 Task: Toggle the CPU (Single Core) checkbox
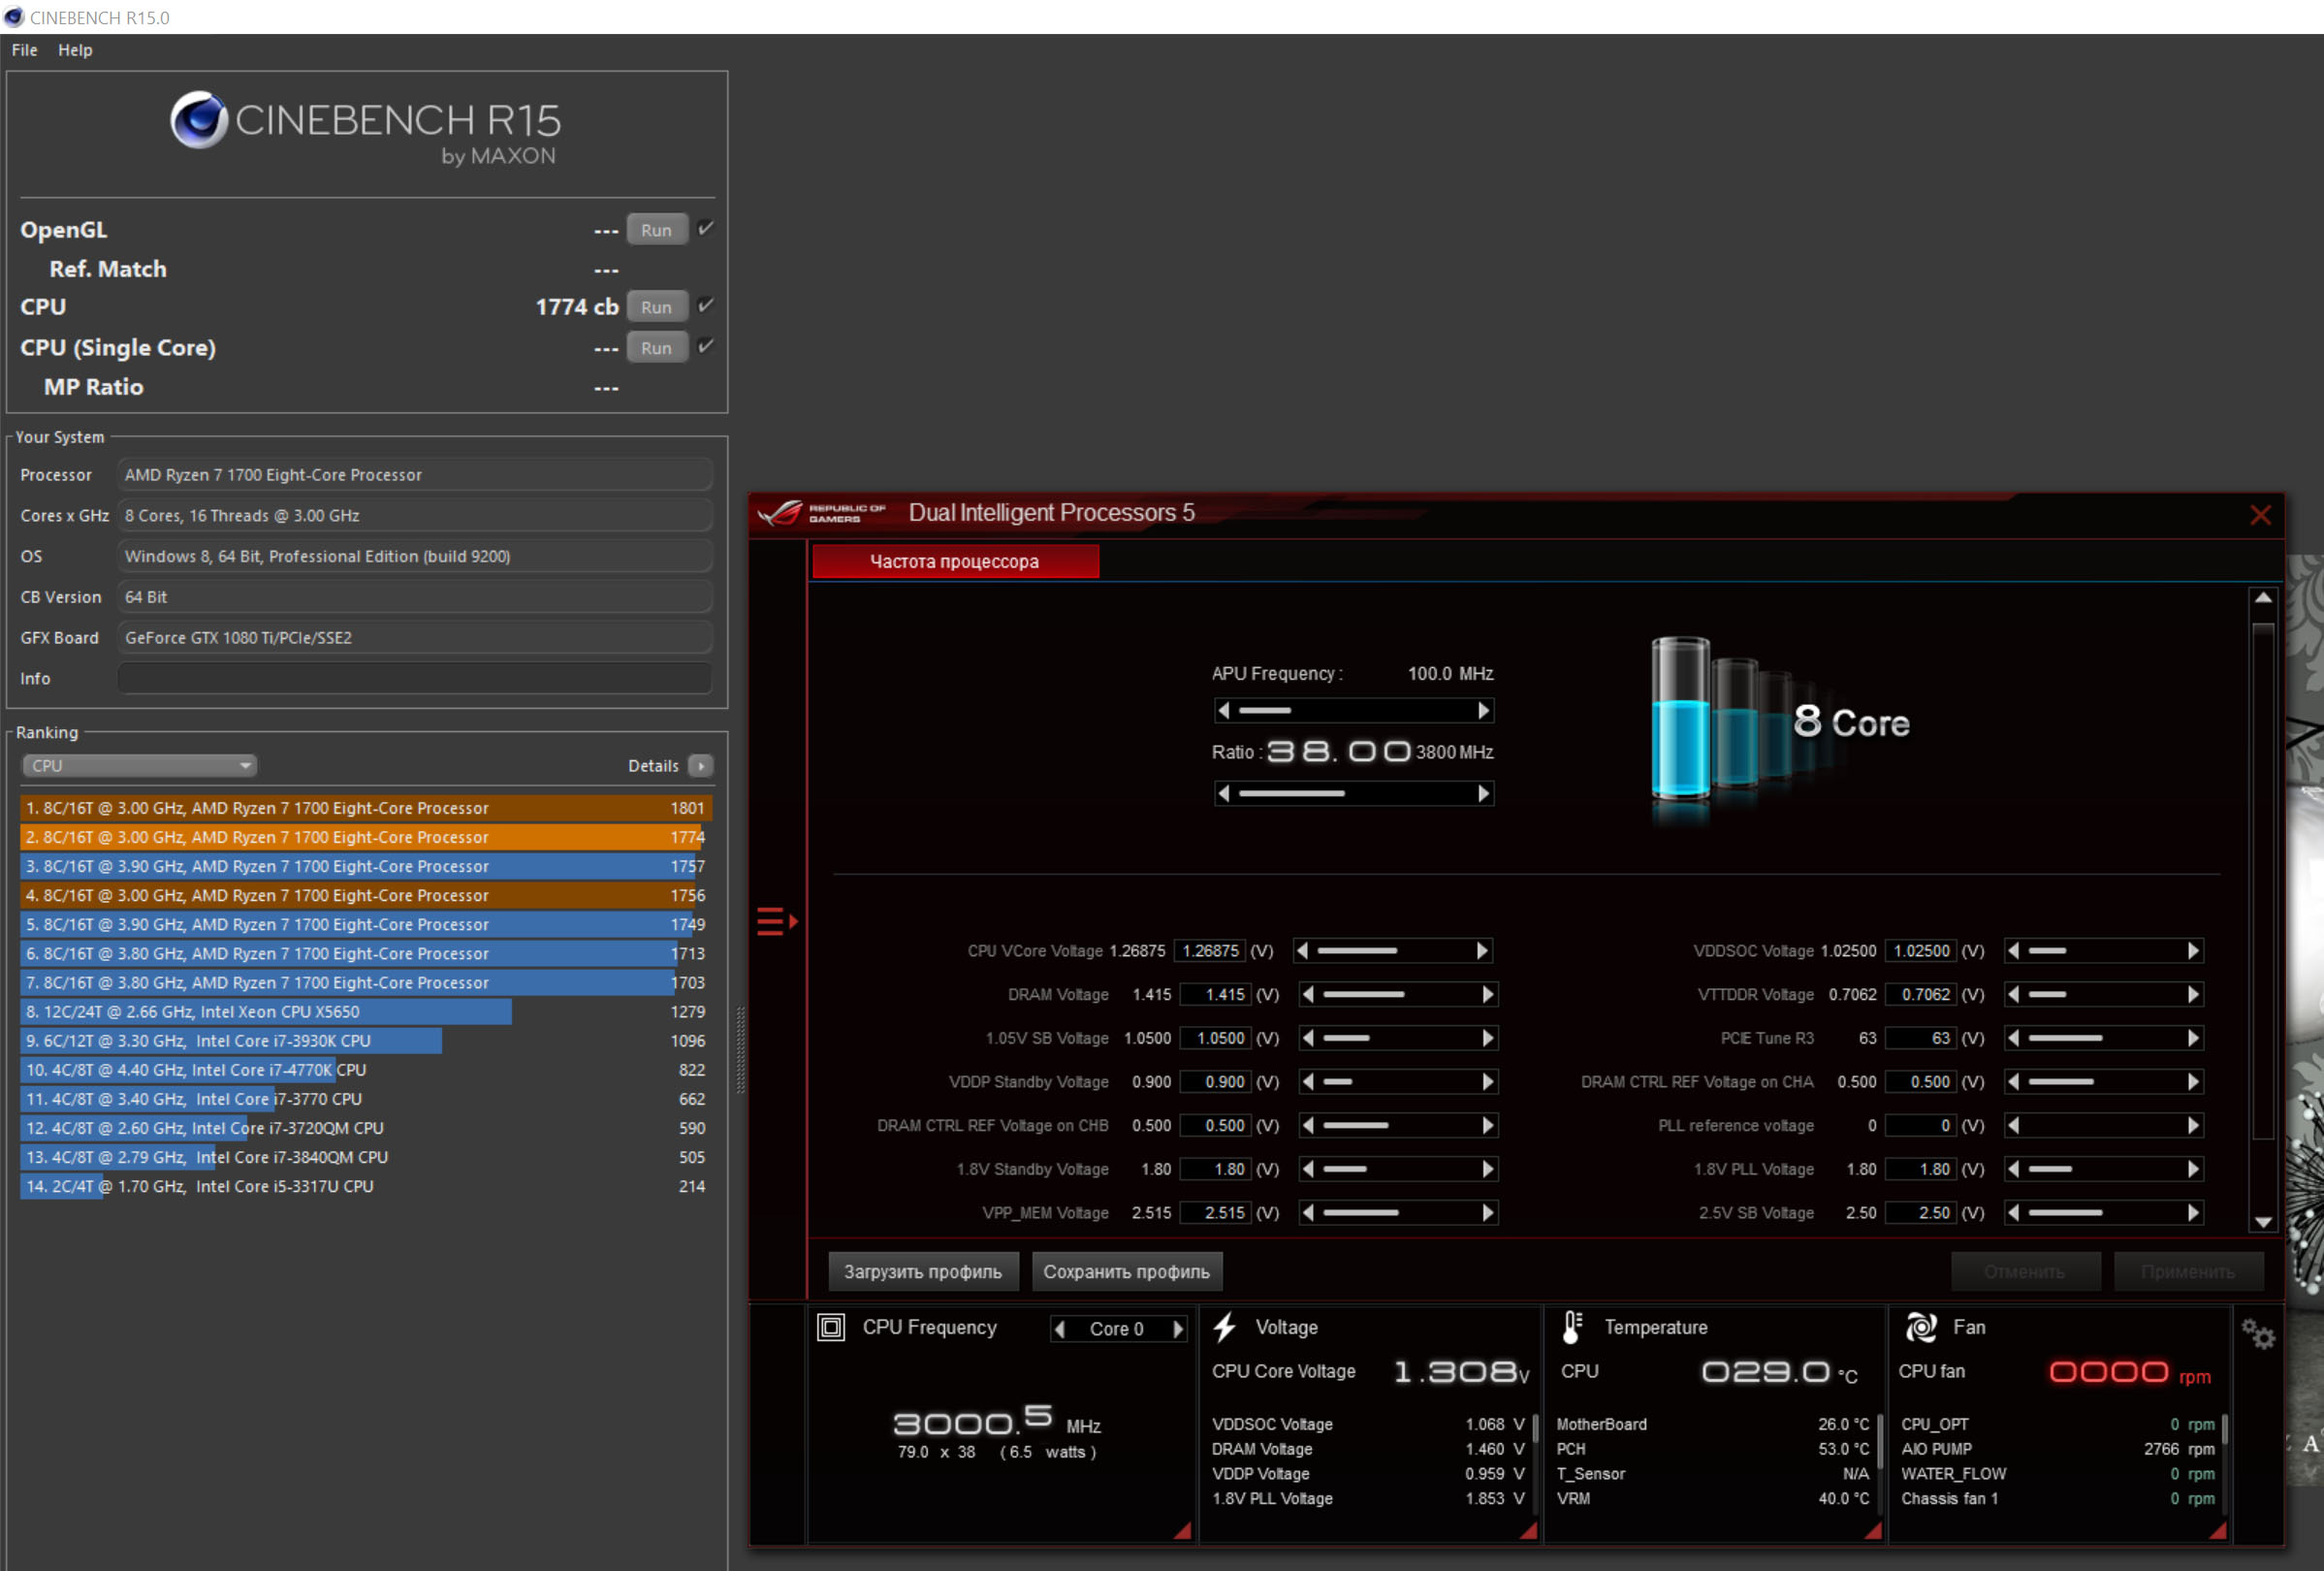tap(706, 347)
